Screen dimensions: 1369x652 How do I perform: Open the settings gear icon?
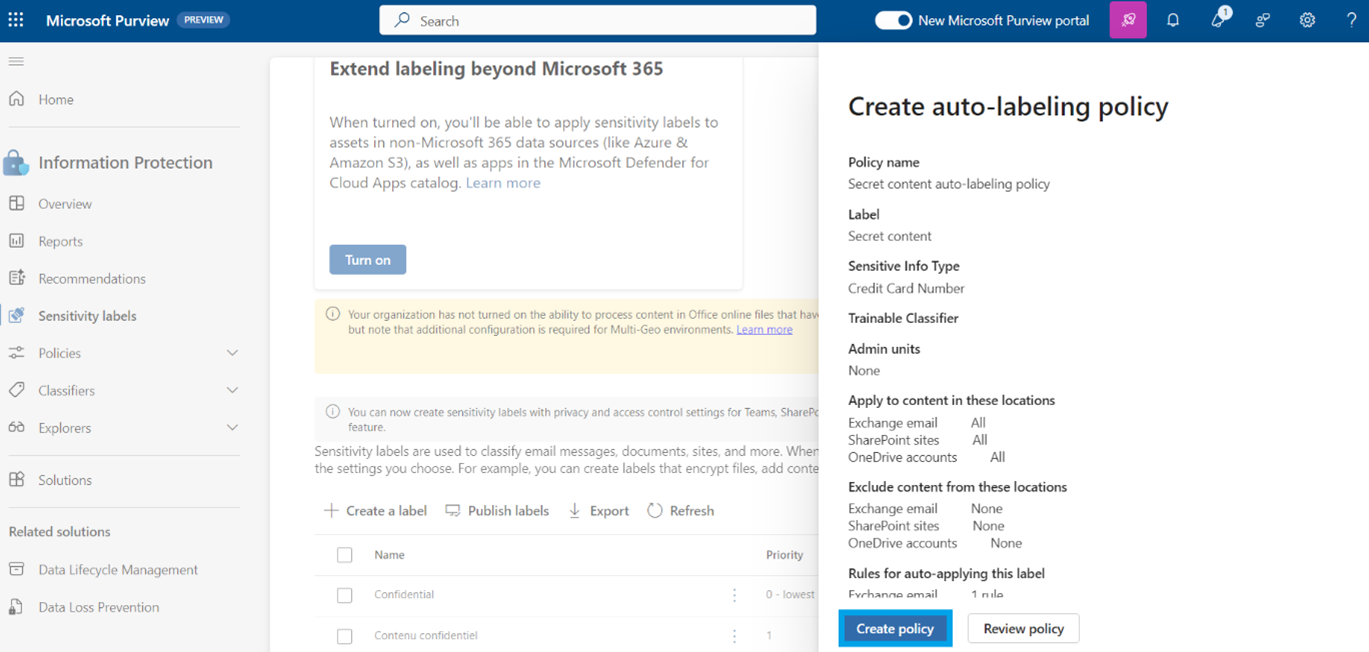click(x=1307, y=20)
